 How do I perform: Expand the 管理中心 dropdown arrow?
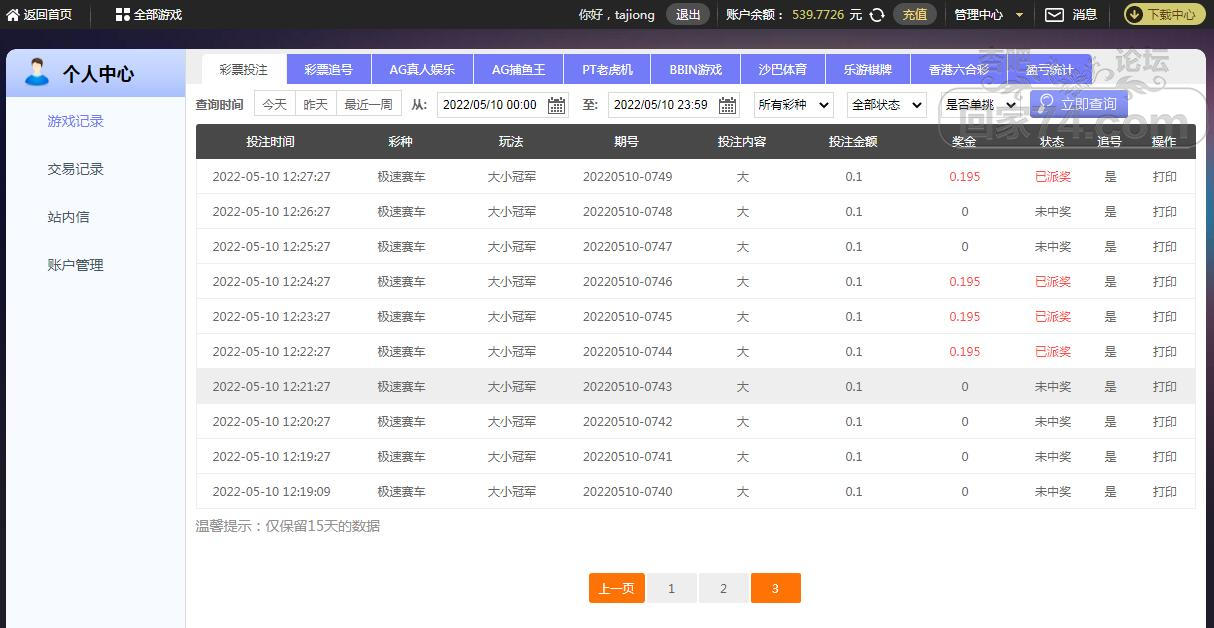[1019, 15]
